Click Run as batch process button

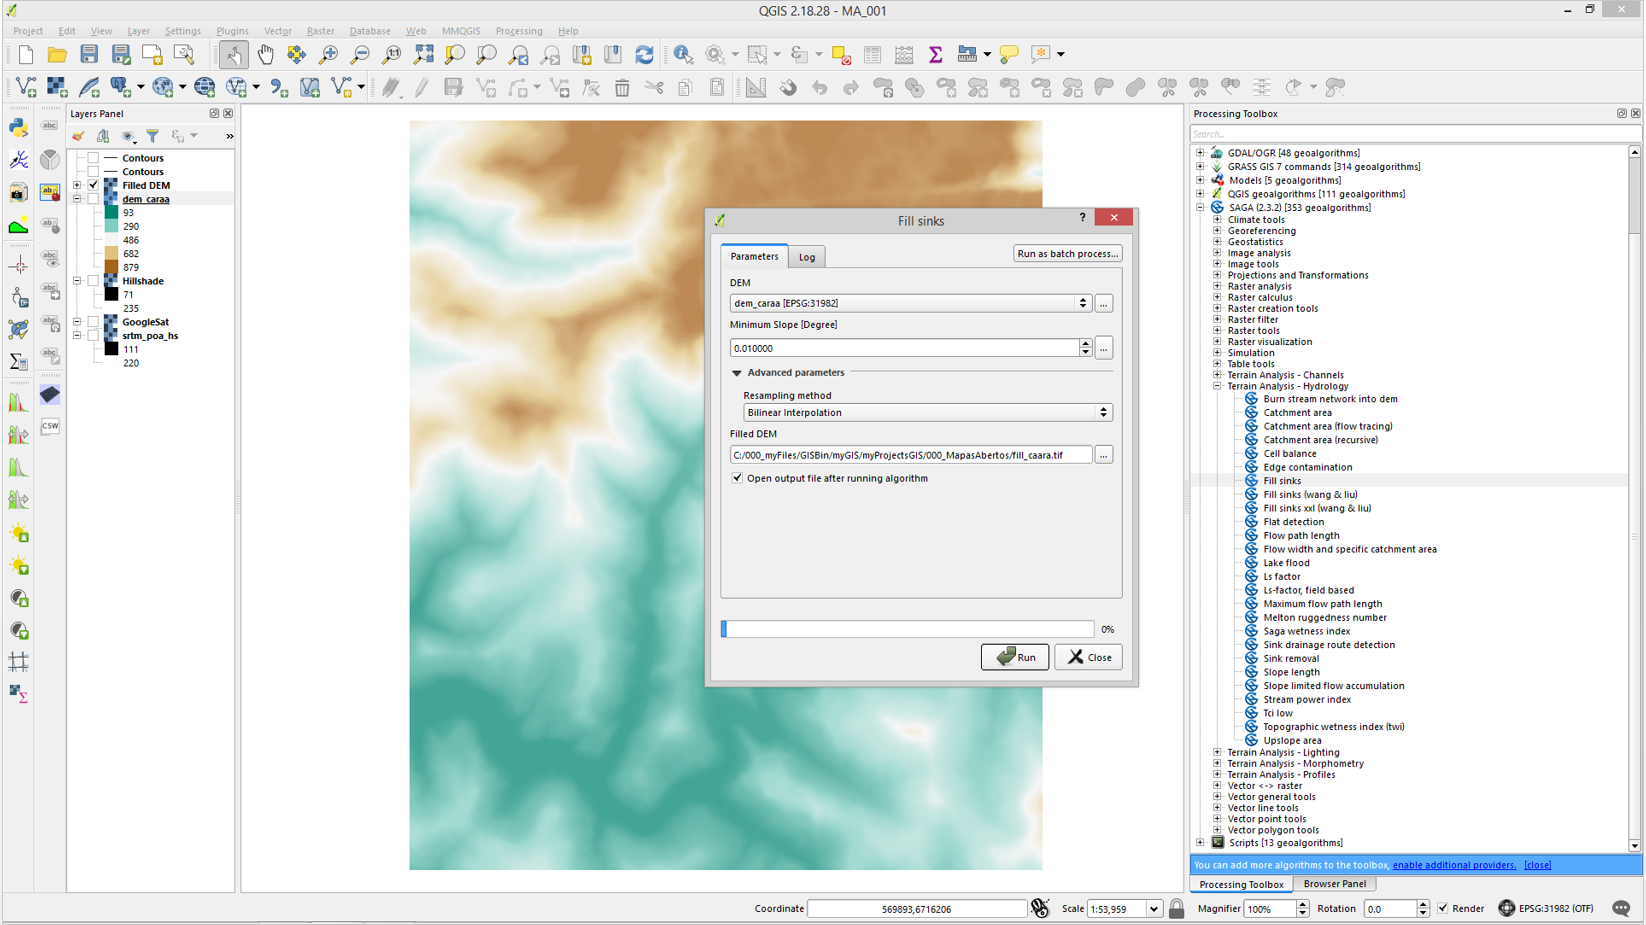tap(1067, 254)
